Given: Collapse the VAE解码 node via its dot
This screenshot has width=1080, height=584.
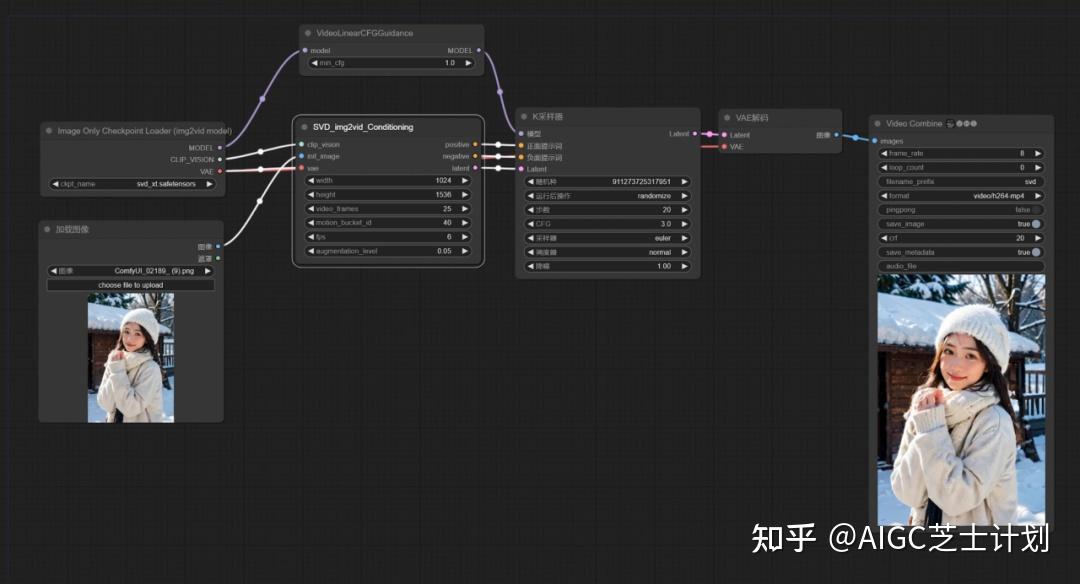Looking at the screenshot, I should (x=728, y=115).
